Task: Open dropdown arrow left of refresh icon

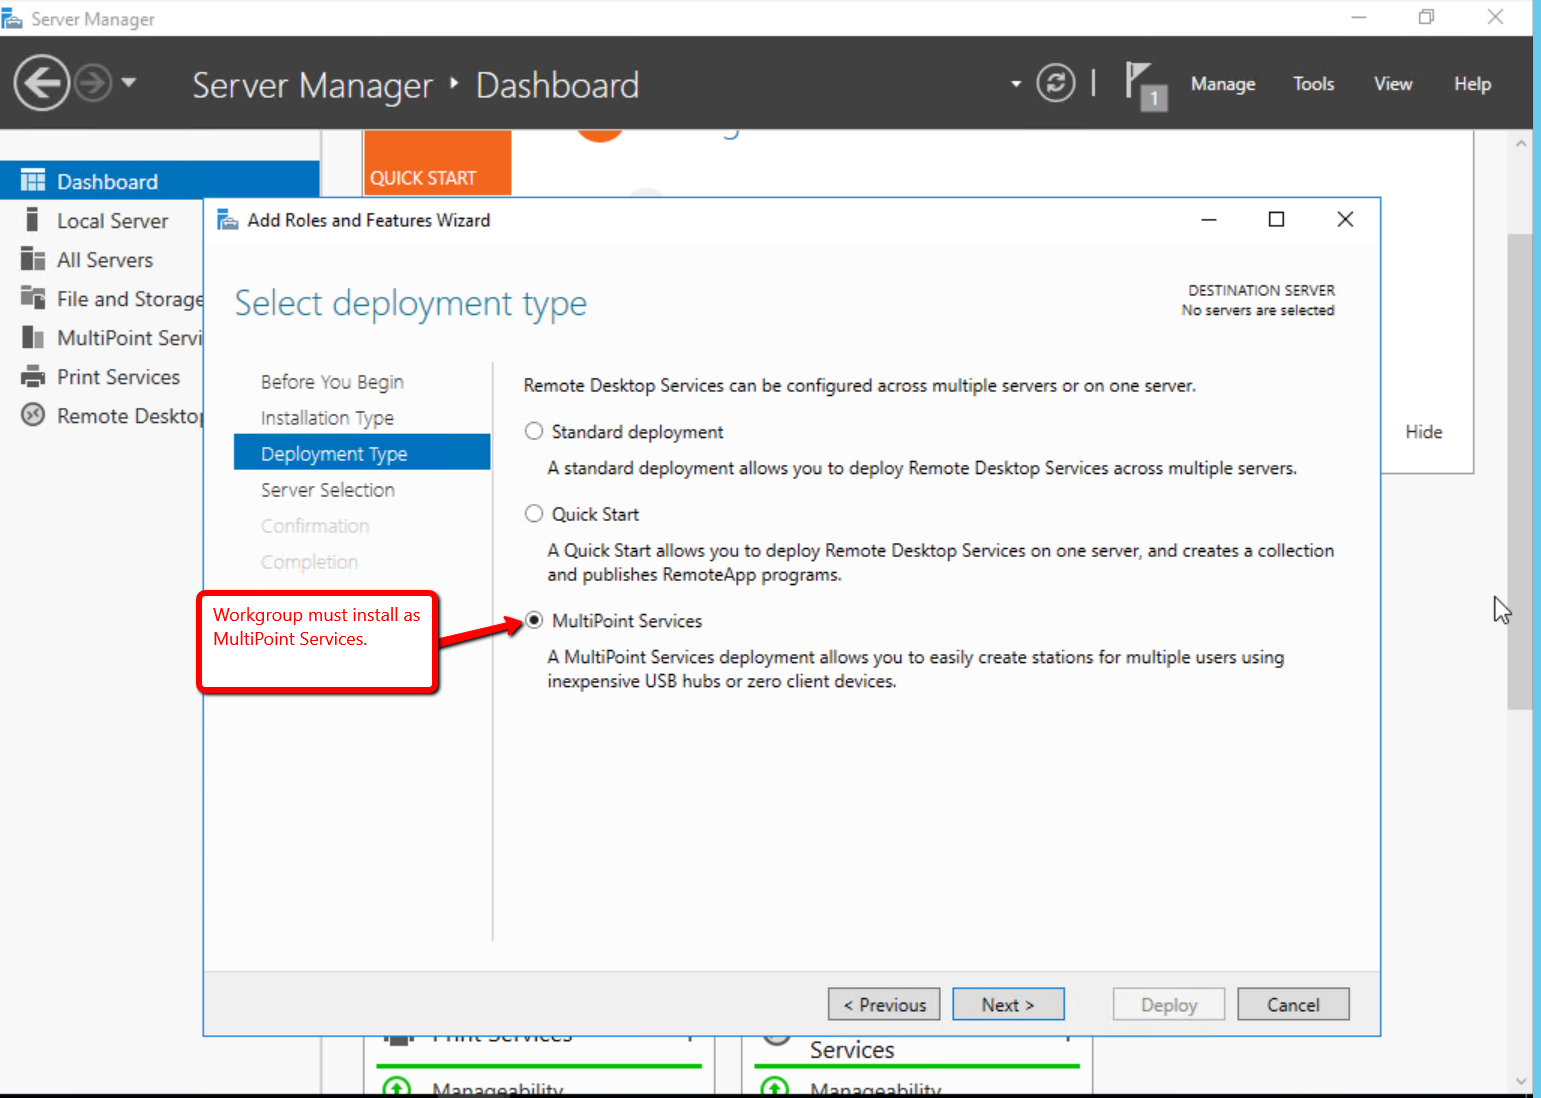Action: [x=1016, y=84]
